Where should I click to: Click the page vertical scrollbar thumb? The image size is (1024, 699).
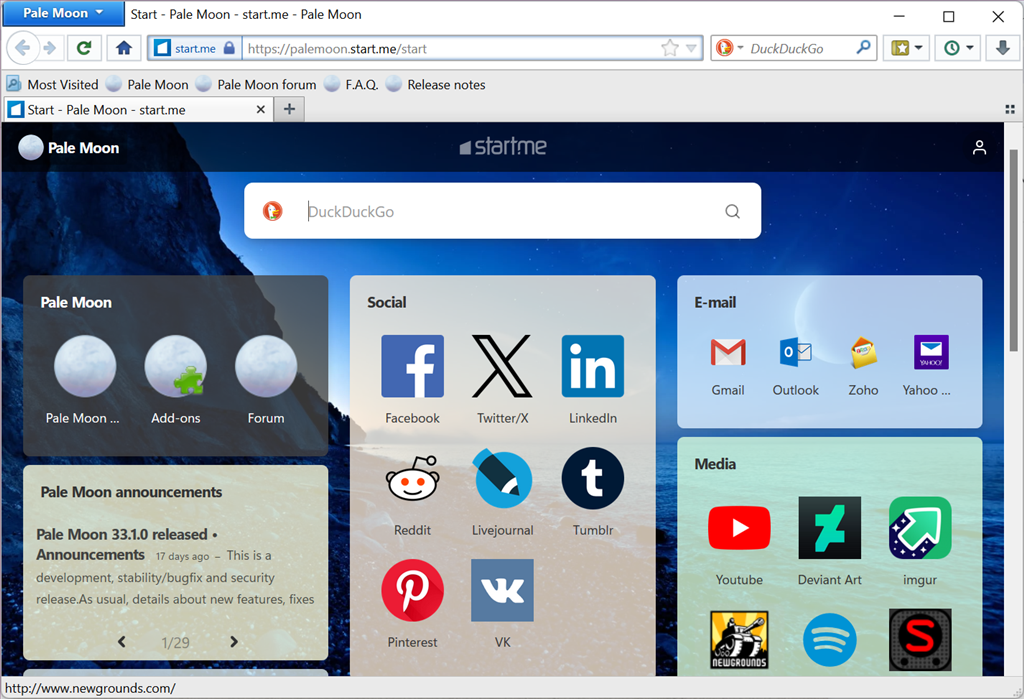pyautogui.click(x=1014, y=250)
